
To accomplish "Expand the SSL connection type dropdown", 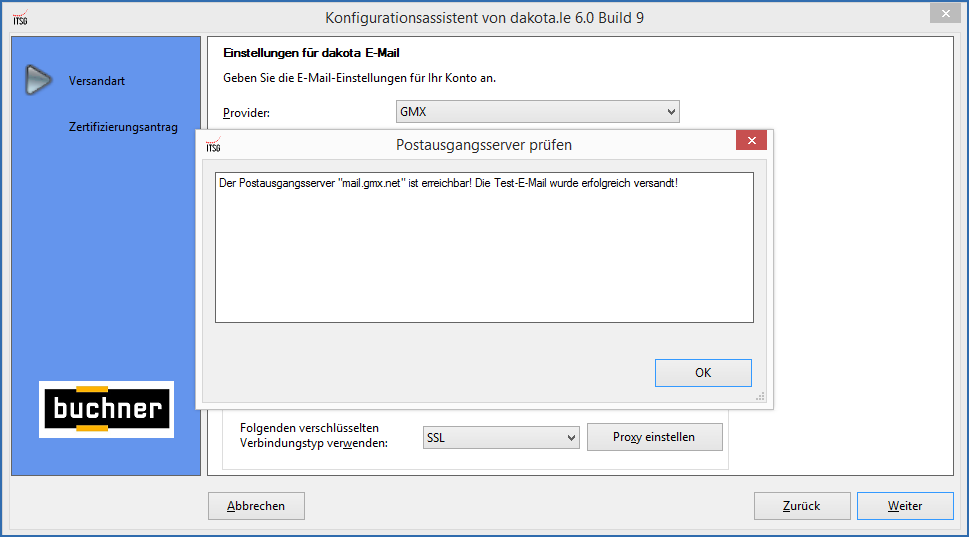I will 501,437.
